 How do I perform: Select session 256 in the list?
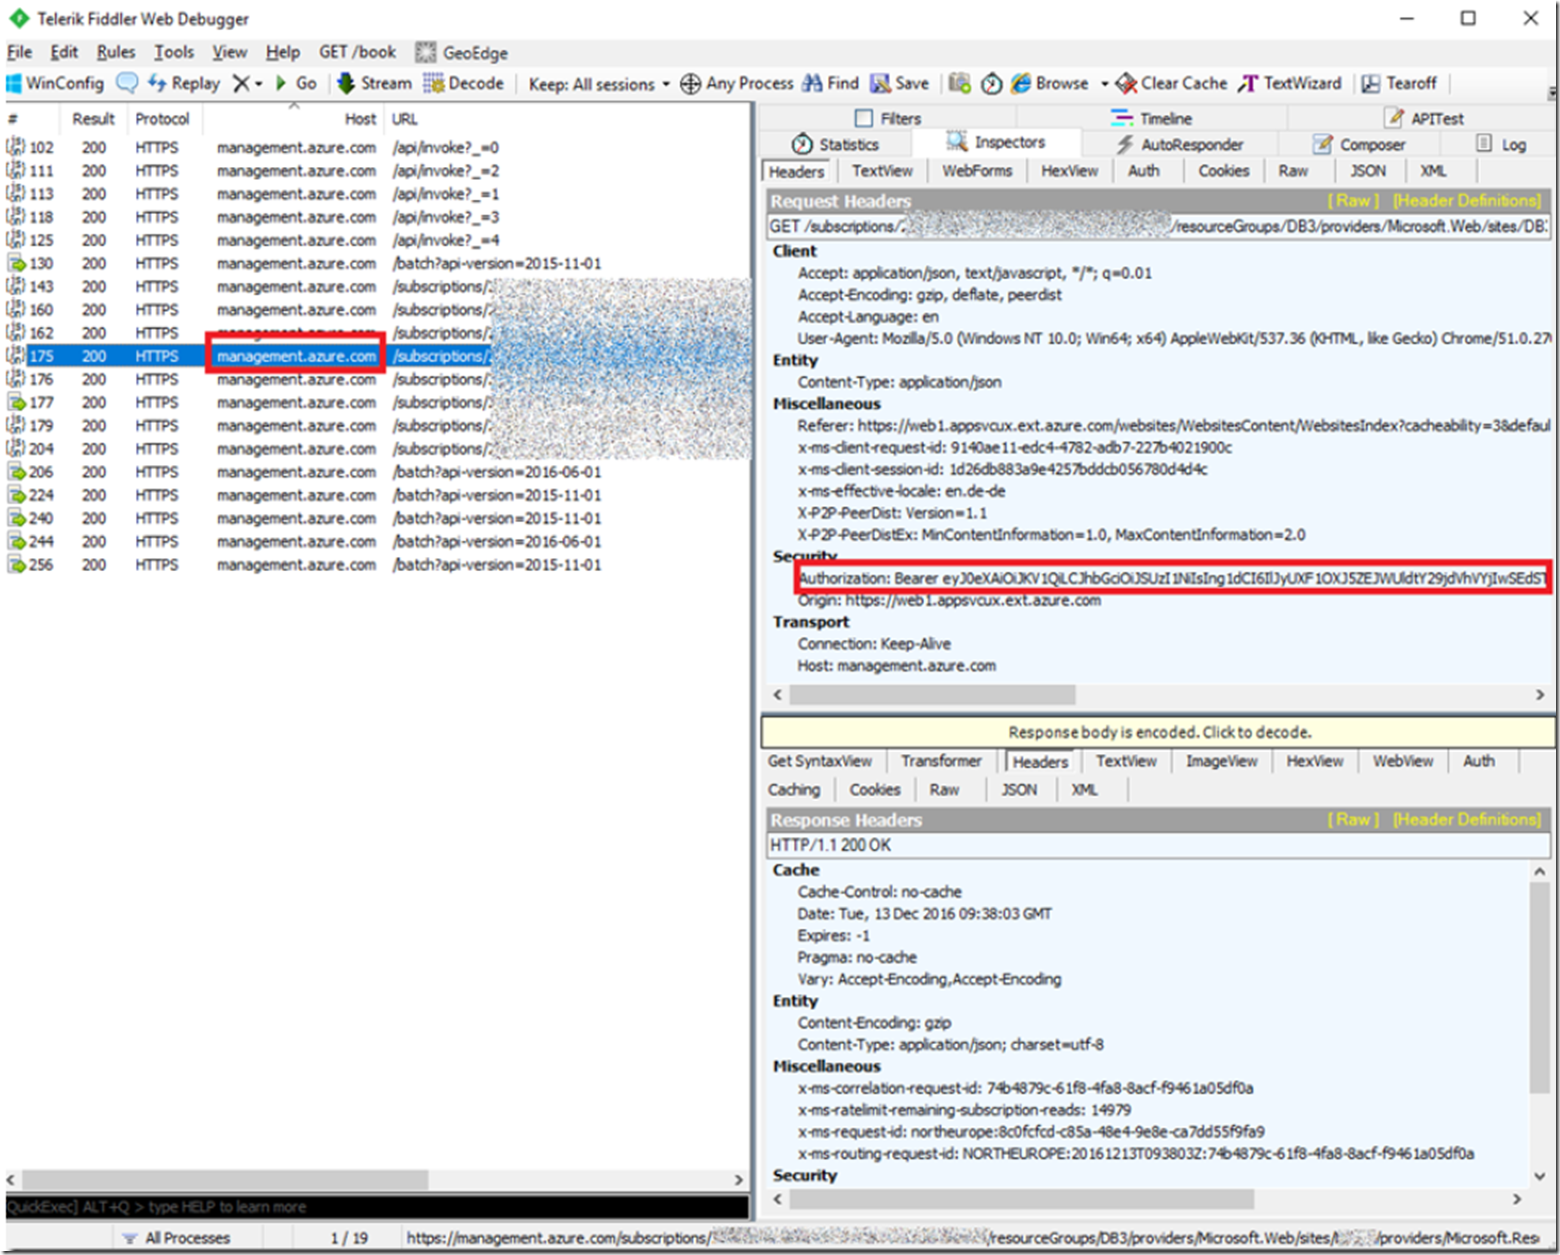pyautogui.click(x=377, y=565)
